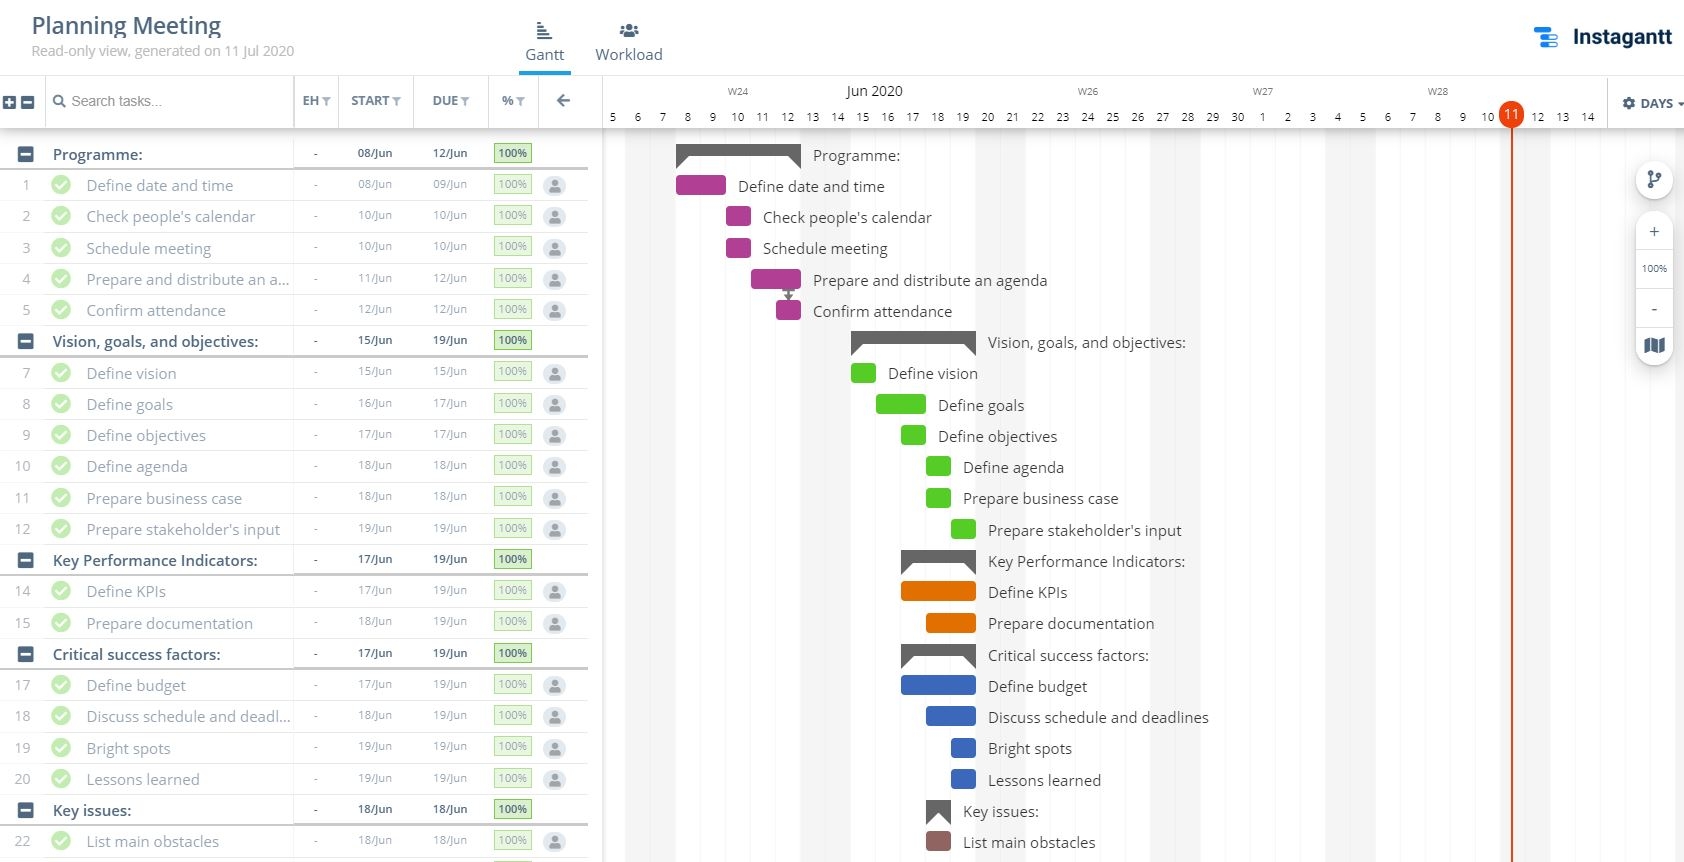
Task: Select the Gantt tab
Action: coord(544,43)
